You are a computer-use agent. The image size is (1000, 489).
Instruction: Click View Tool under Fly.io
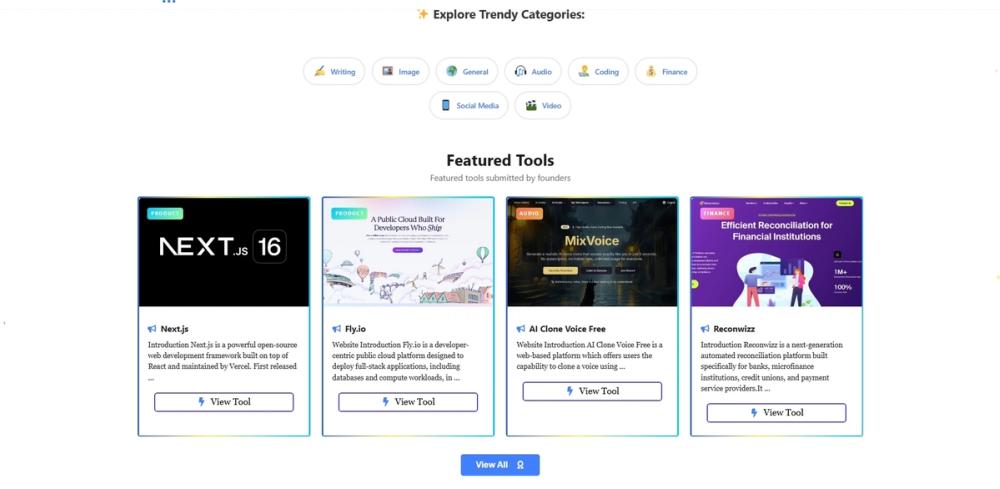pos(408,402)
